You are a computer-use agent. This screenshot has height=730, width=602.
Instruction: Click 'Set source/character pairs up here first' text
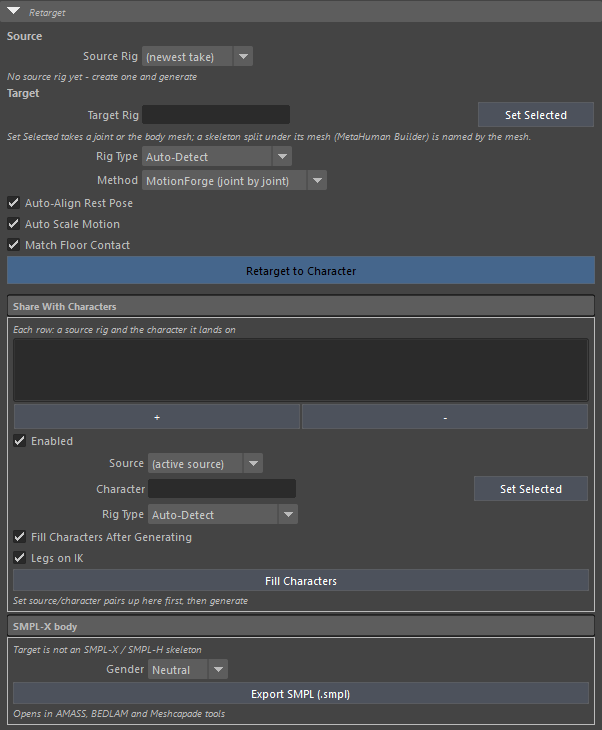(130, 601)
